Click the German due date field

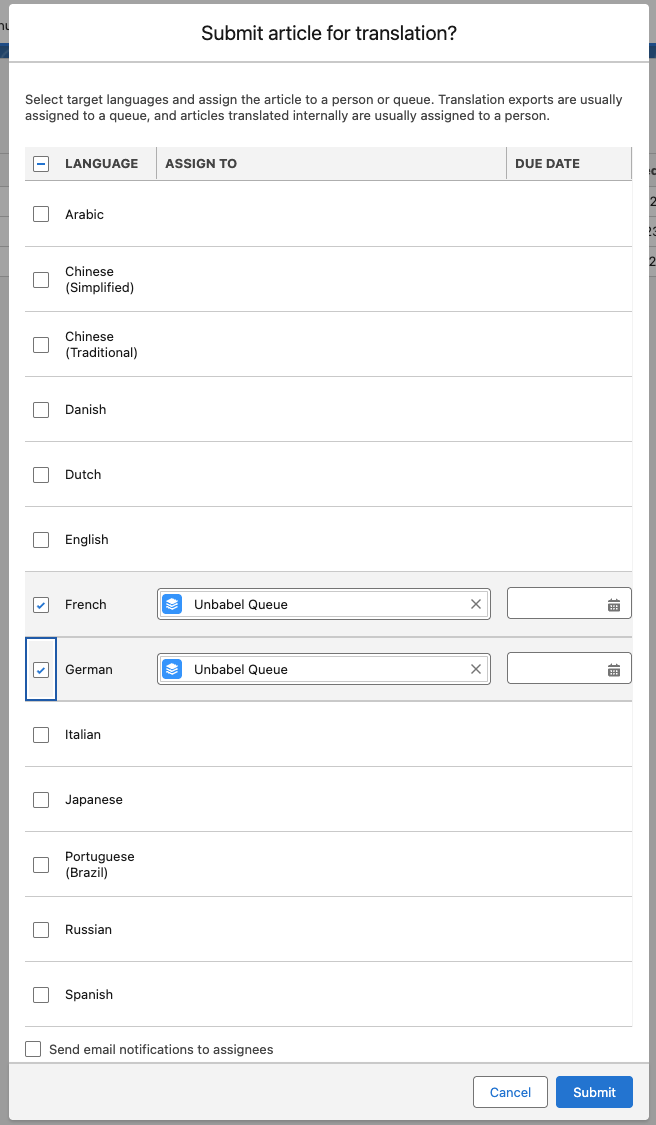tap(569, 668)
